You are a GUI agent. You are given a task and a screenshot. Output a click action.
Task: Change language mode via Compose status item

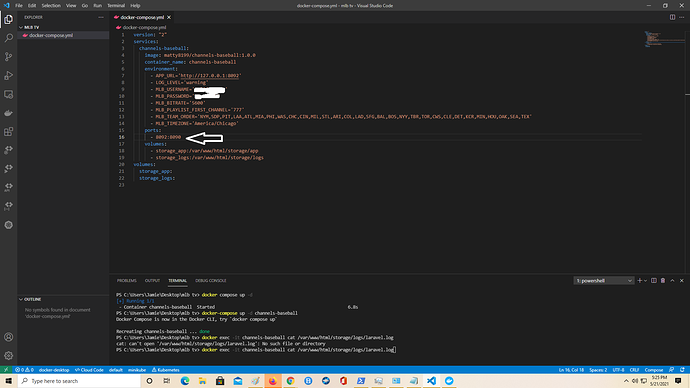point(654,370)
